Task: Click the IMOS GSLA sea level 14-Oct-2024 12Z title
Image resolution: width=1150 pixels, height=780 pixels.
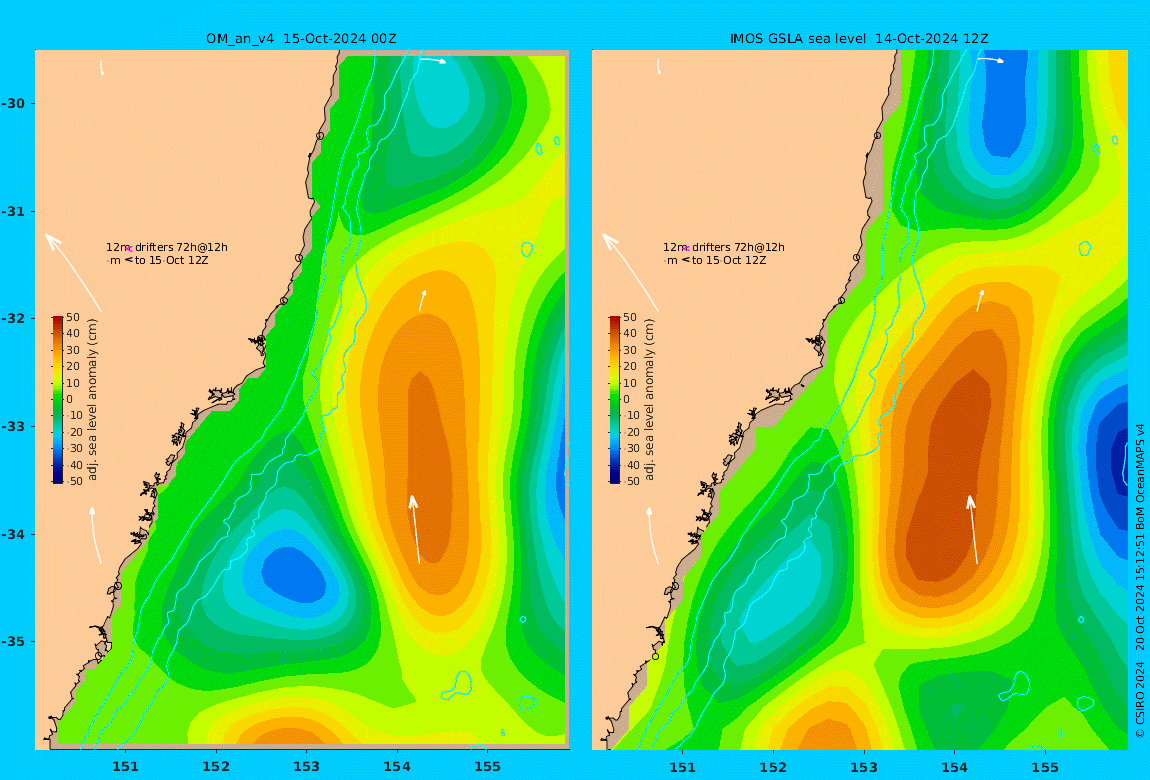Action: coord(859,39)
